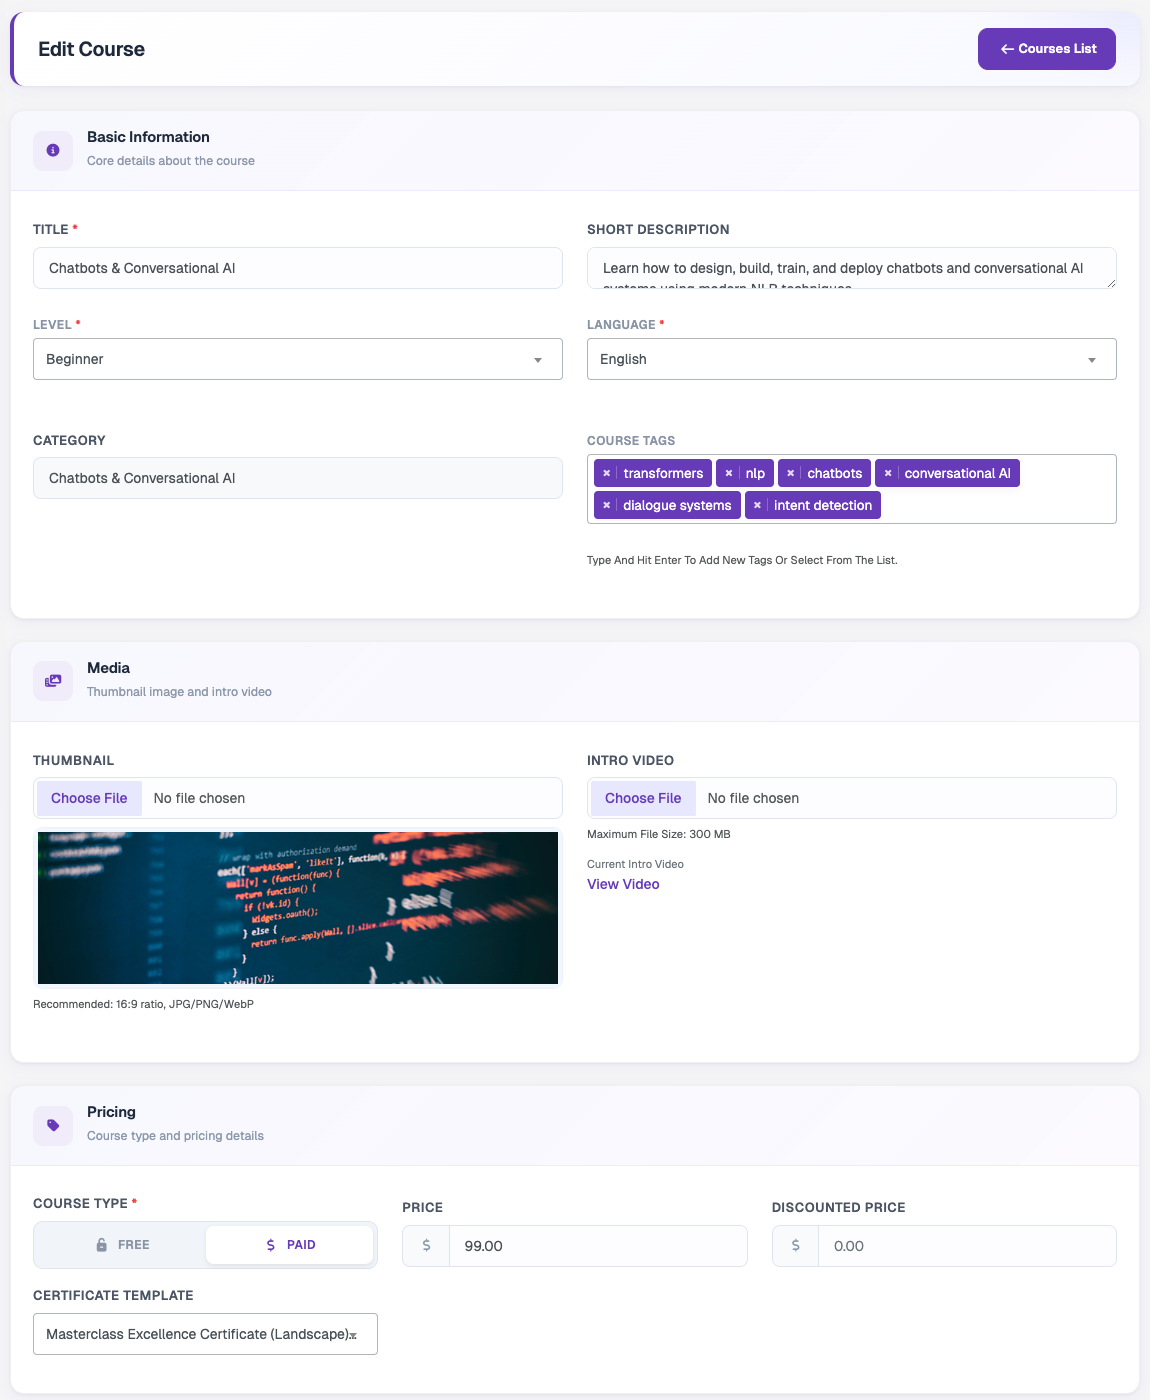
Task: Select the FREE course type
Action: (x=122, y=1245)
